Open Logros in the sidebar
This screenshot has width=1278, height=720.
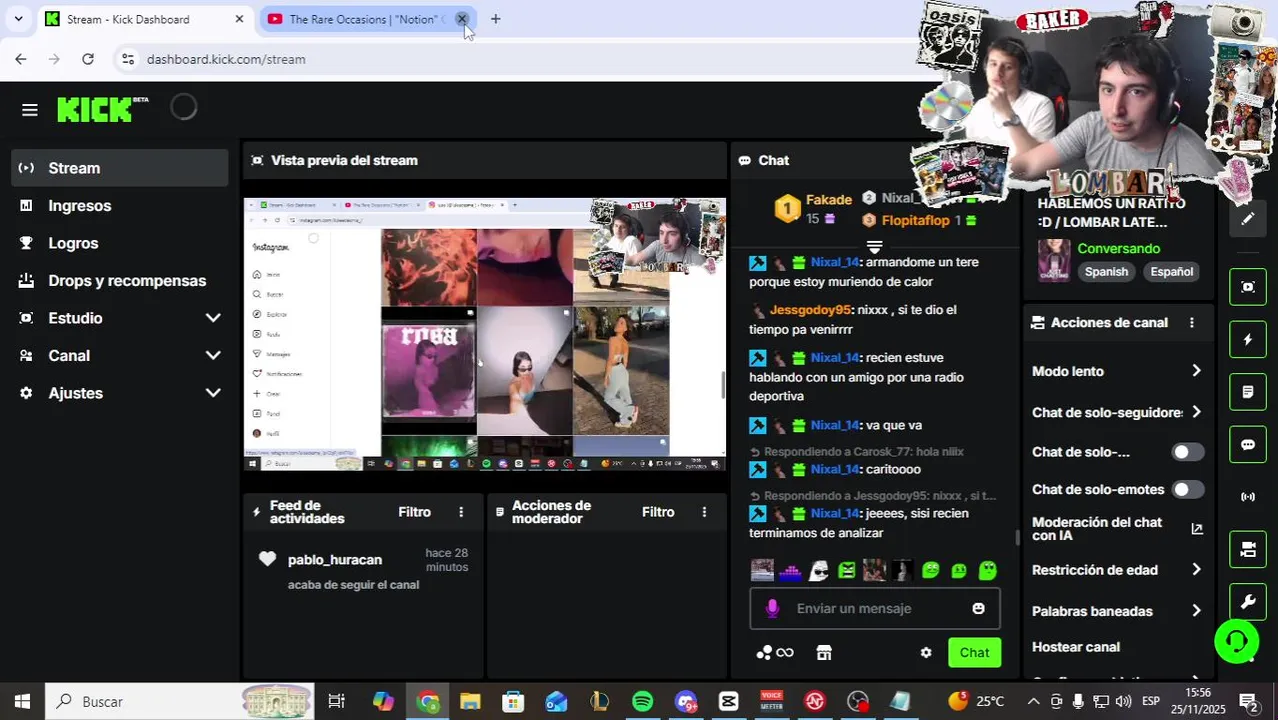(120, 243)
